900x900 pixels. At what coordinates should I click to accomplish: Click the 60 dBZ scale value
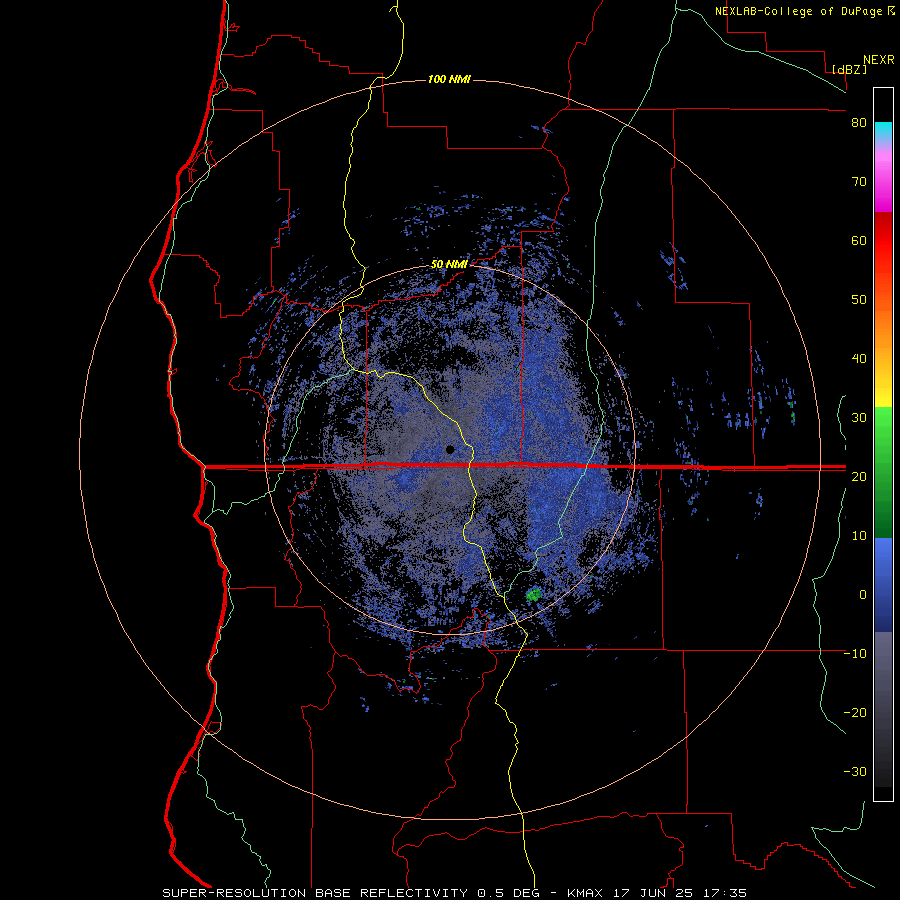[x=859, y=240]
